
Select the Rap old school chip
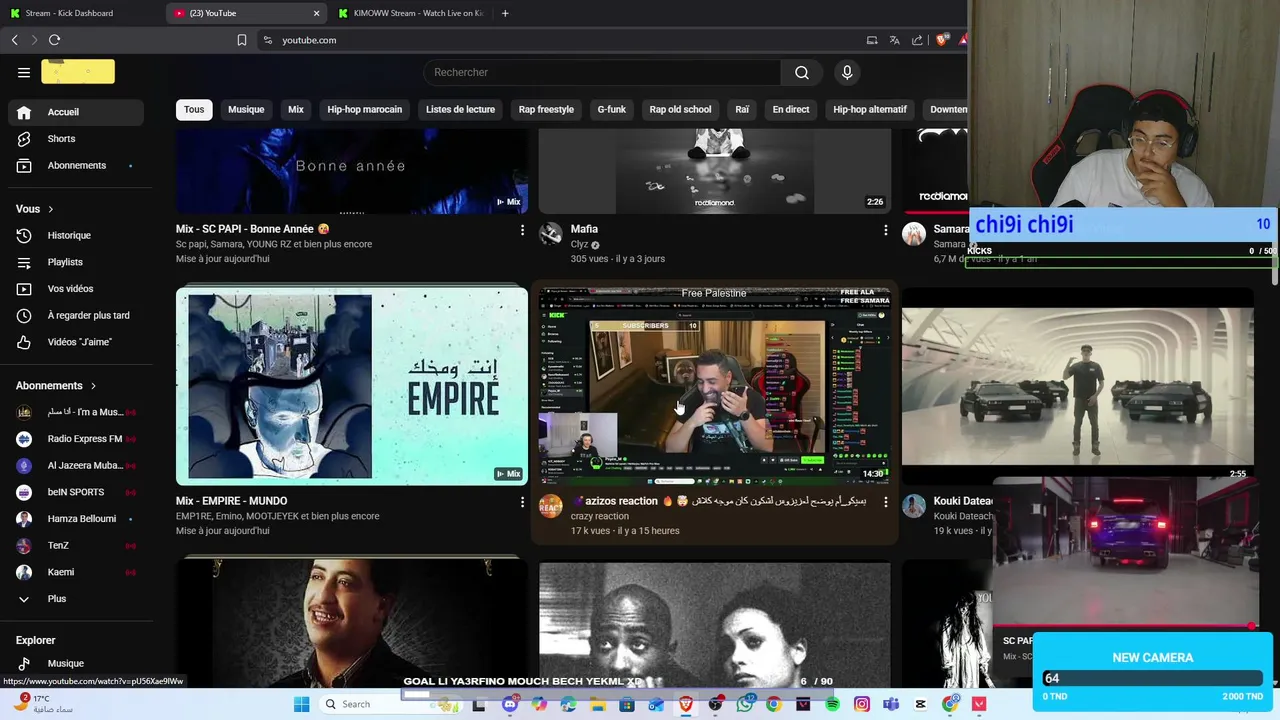(680, 109)
